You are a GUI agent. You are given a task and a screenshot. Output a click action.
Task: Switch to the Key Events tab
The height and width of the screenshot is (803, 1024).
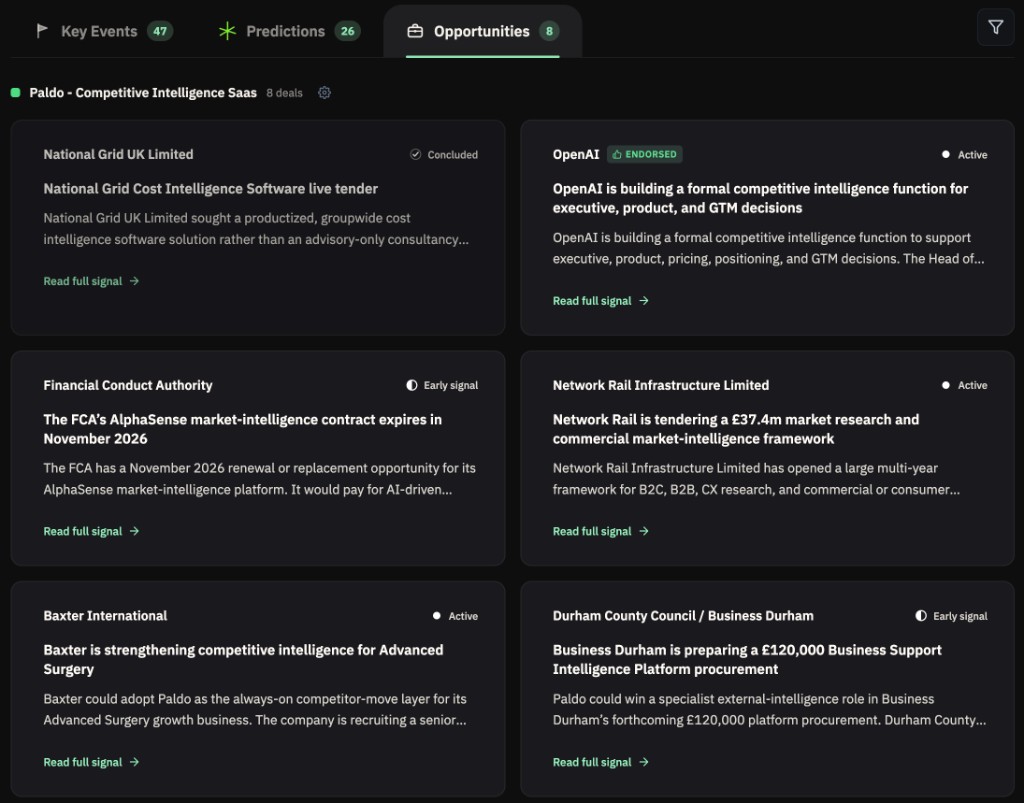(104, 31)
